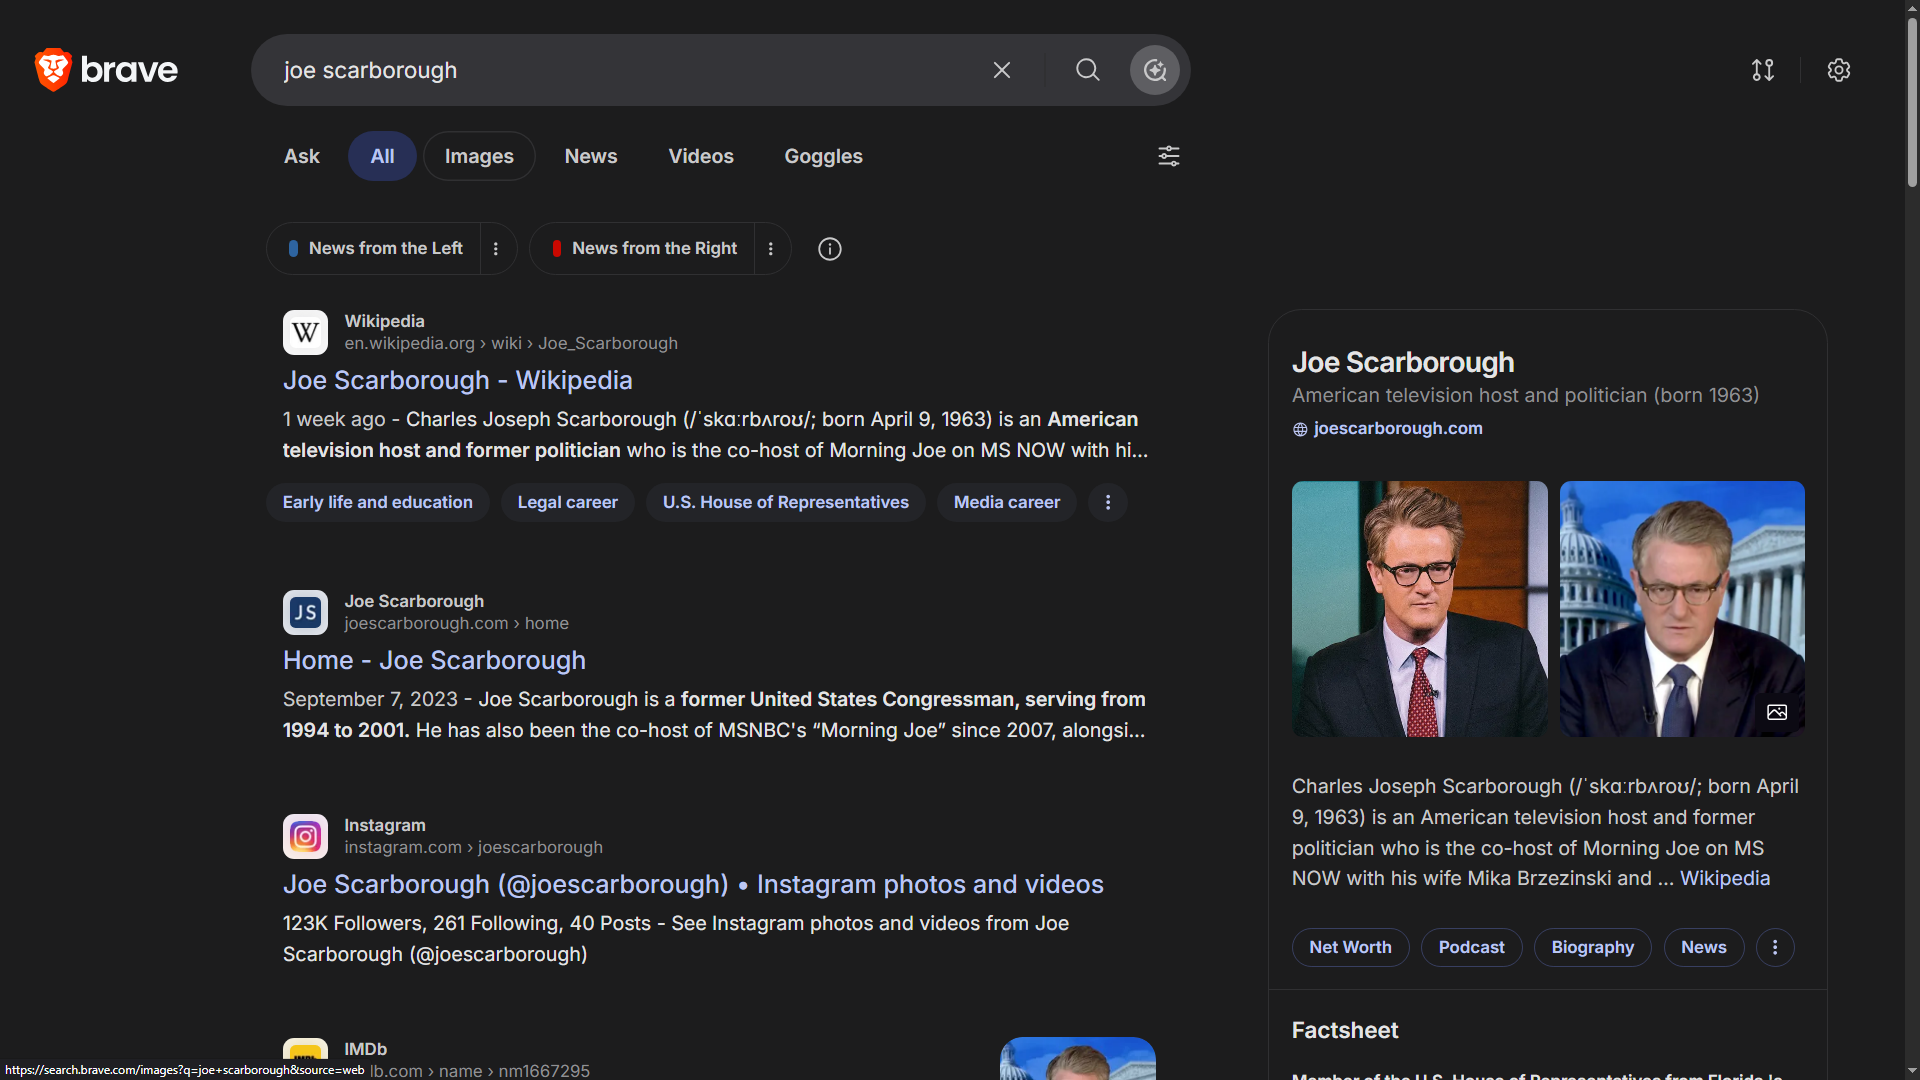Screen dimensions: 1920x1080
Task: Toggle News from the Left goggle
Action: [376, 248]
